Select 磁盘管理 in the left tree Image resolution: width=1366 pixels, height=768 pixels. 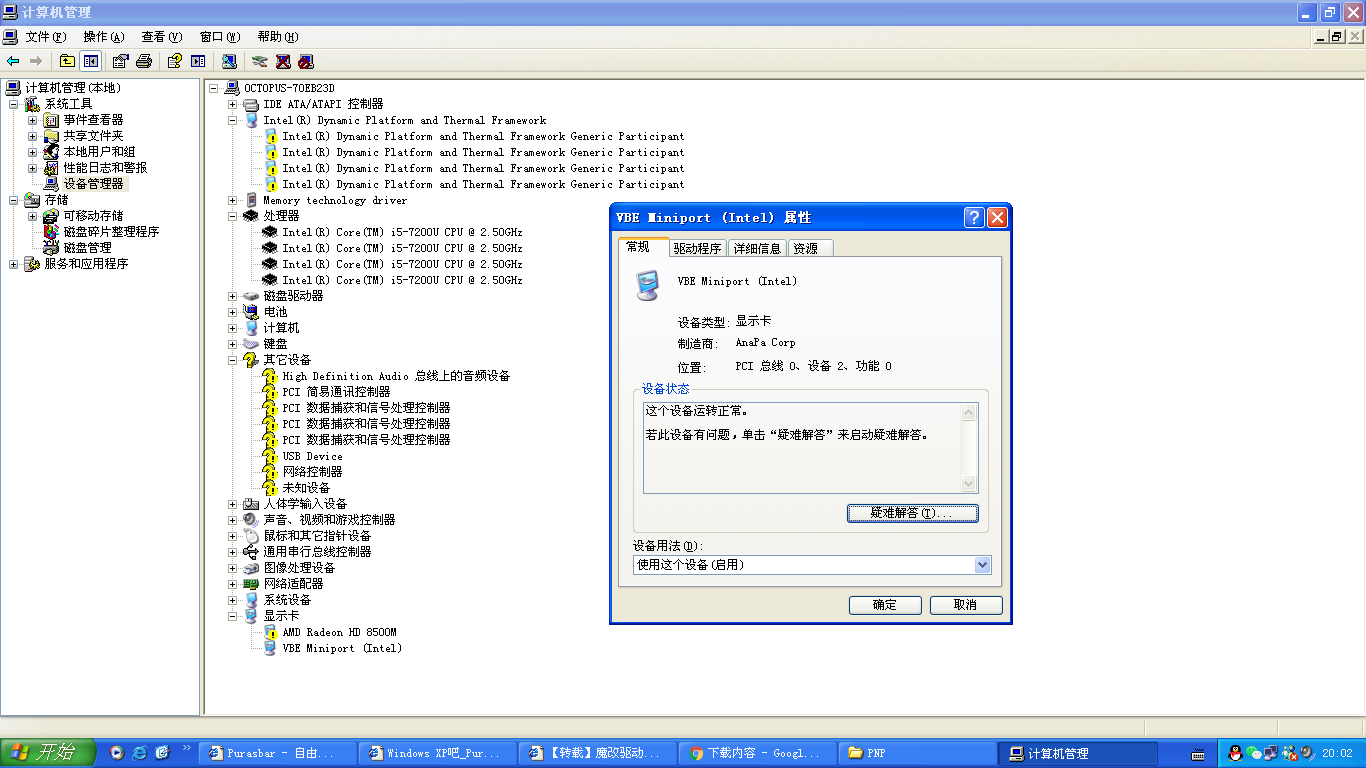point(87,248)
